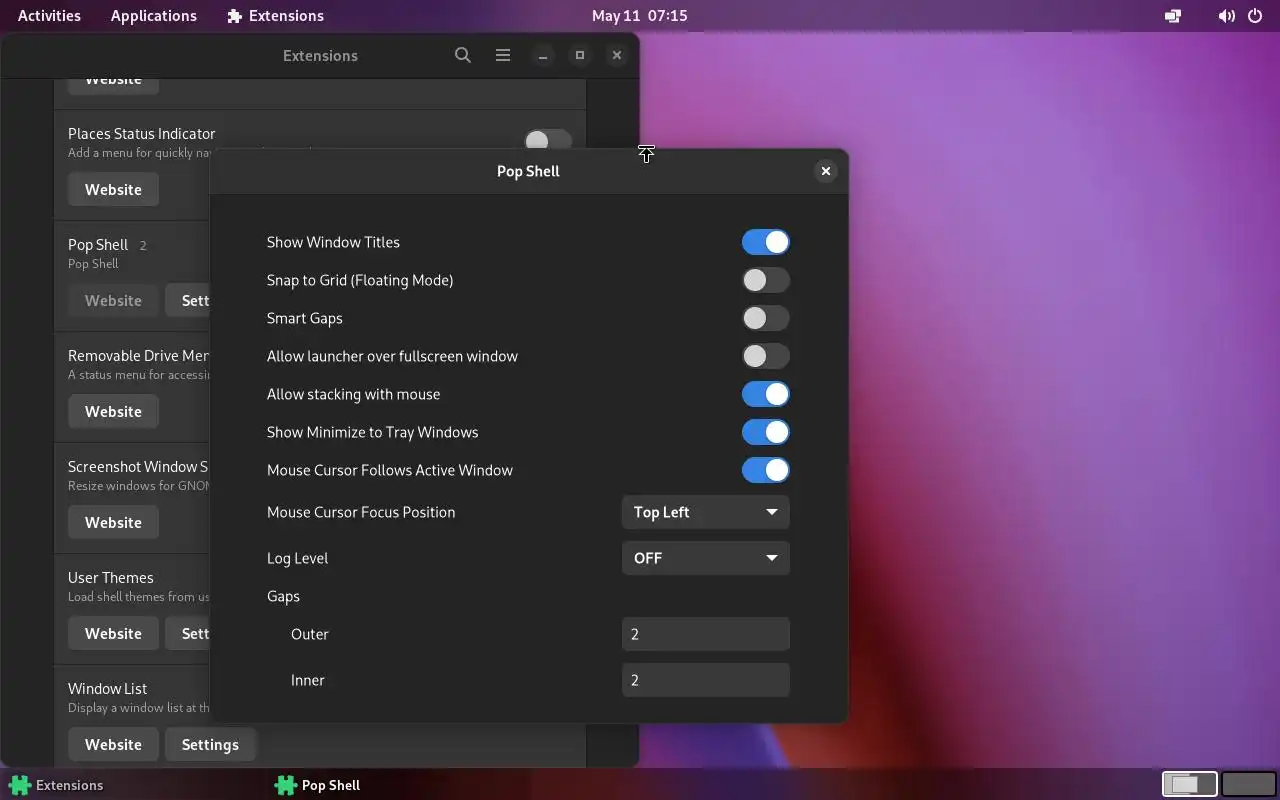This screenshot has width=1280, height=800.
Task: Toggle Mouse Cursor Follows Active Window off
Action: coord(766,470)
